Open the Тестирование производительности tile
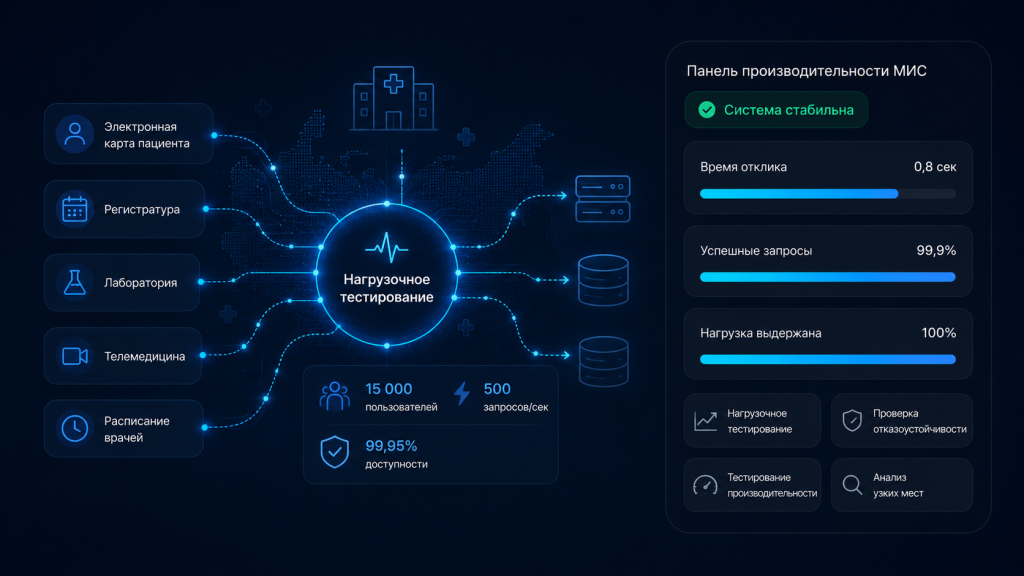 tap(752, 485)
